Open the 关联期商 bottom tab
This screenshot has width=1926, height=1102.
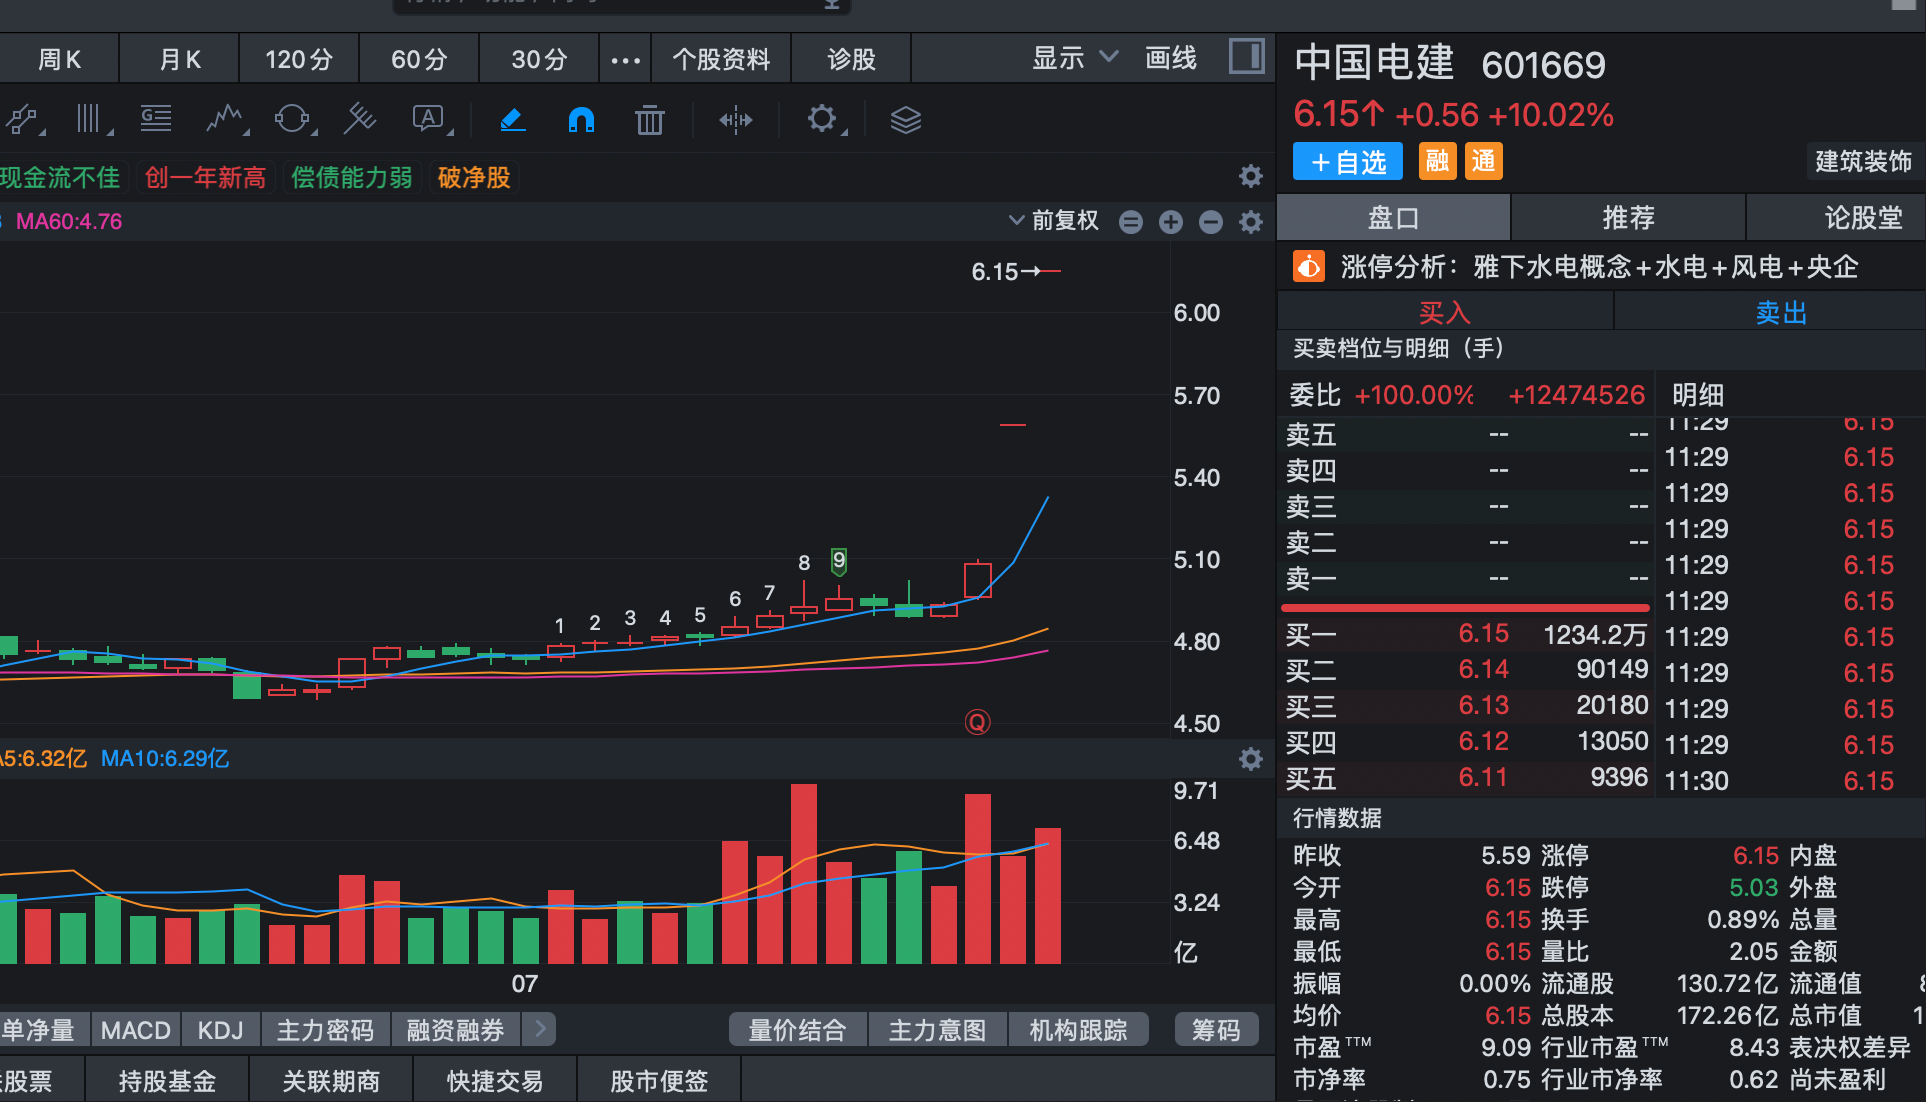(x=331, y=1081)
